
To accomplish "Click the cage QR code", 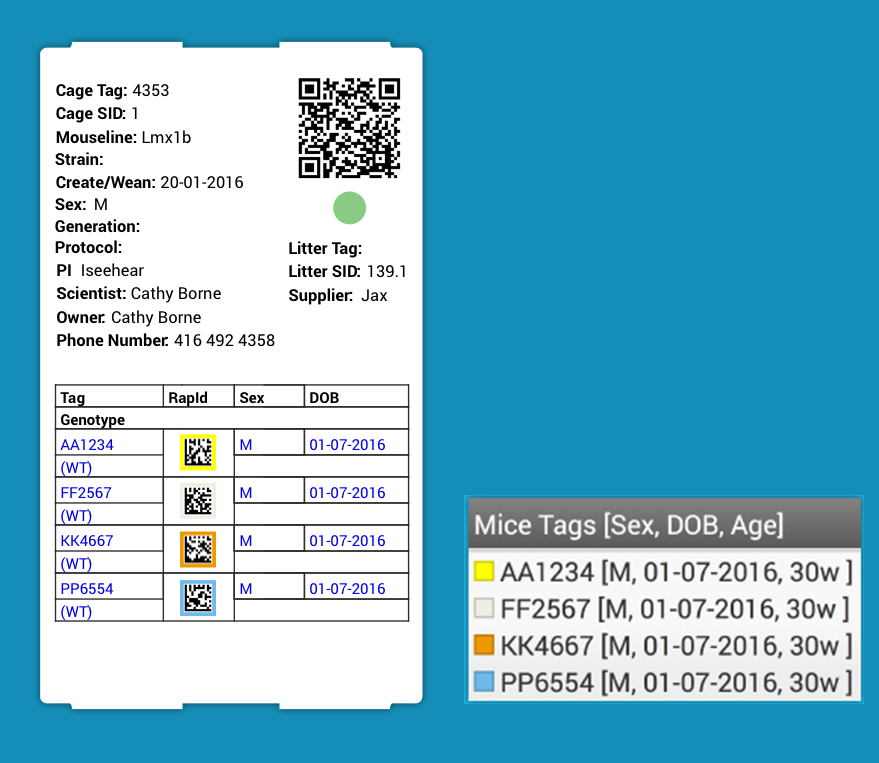I will pos(349,128).
